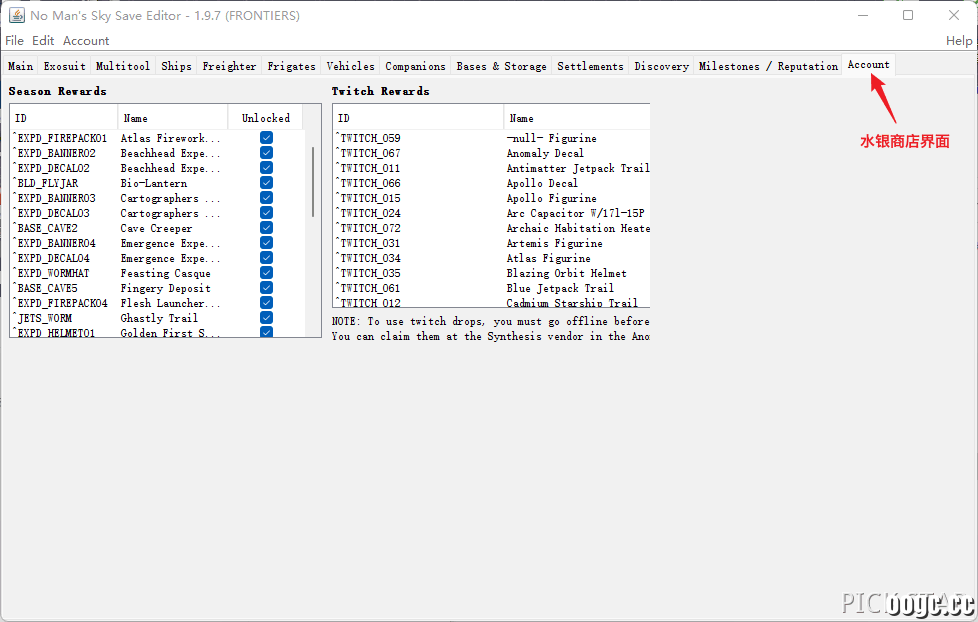Open the Help menu
The height and width of the screenshot is (622, 978).
click(959, 41)
